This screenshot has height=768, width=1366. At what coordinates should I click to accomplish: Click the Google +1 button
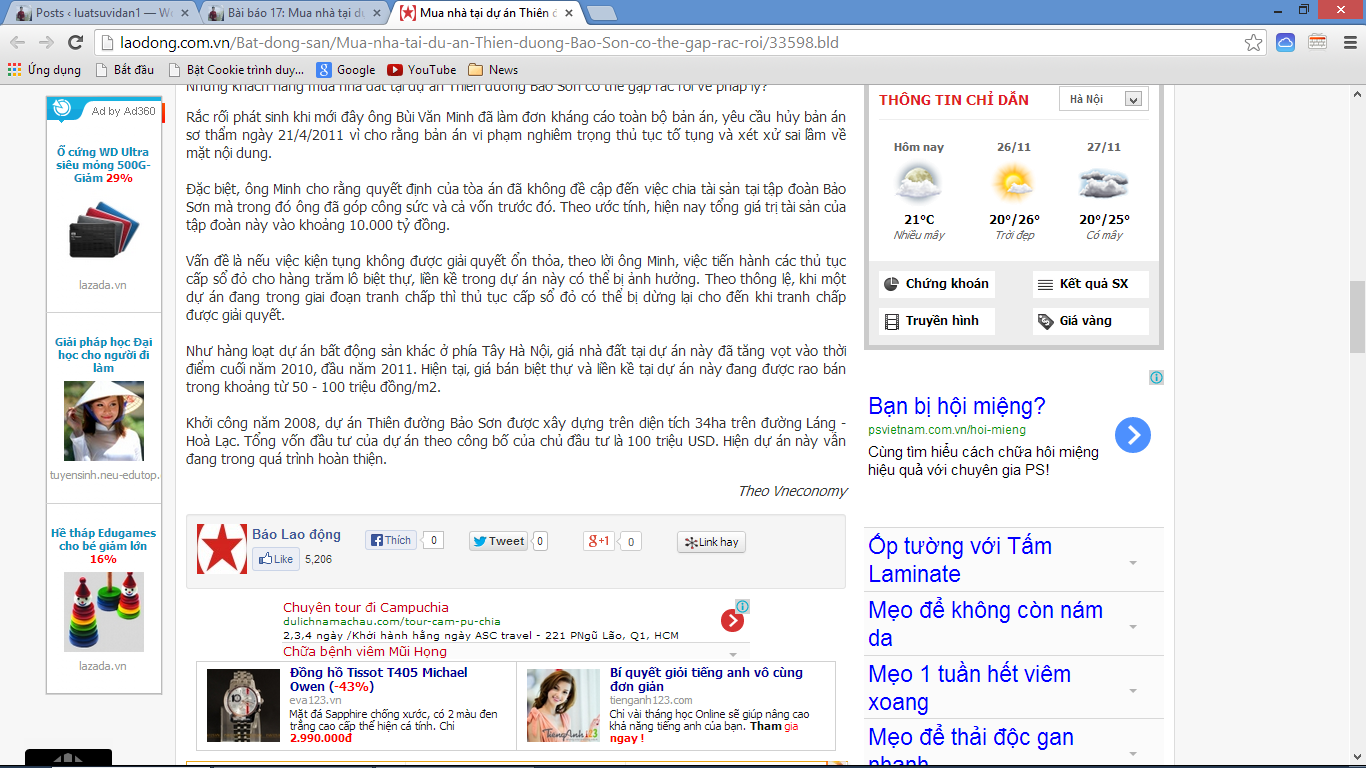click(599, 541)
